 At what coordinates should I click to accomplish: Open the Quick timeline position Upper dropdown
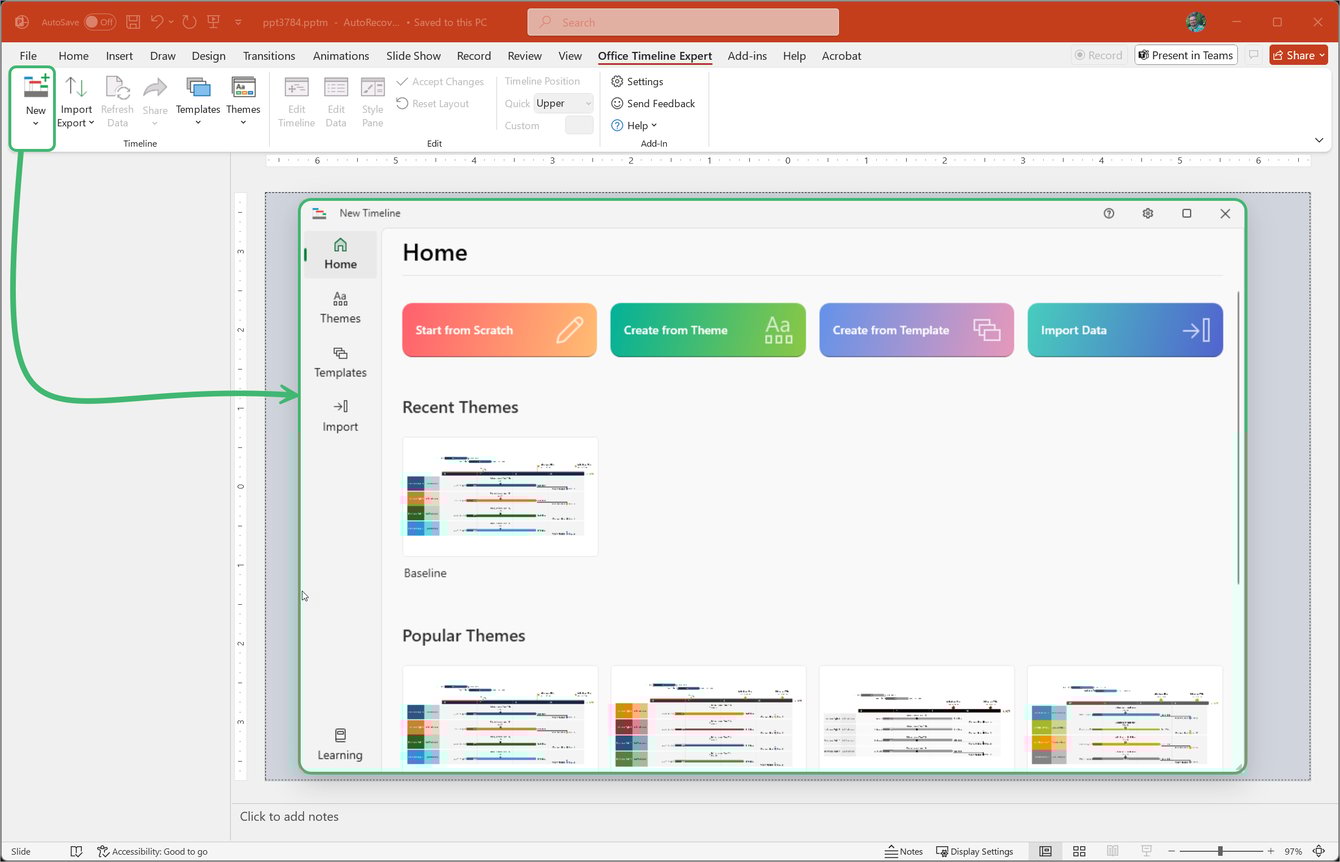pos(563,103)
